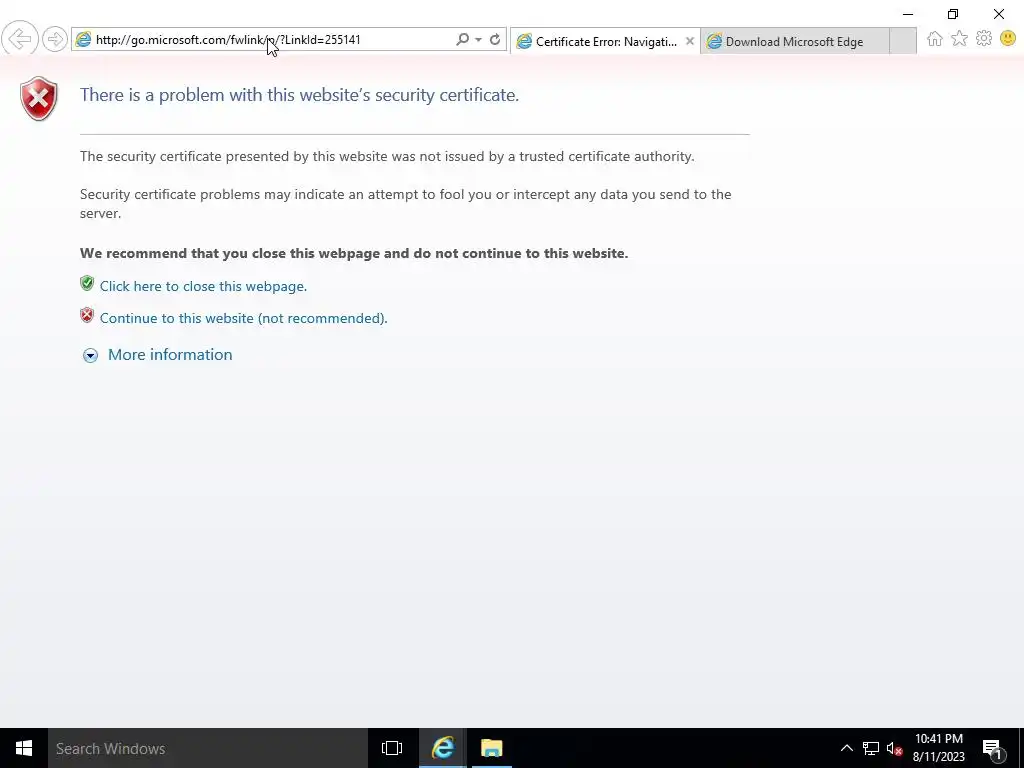Expand the More information arrow

point(90,355)
